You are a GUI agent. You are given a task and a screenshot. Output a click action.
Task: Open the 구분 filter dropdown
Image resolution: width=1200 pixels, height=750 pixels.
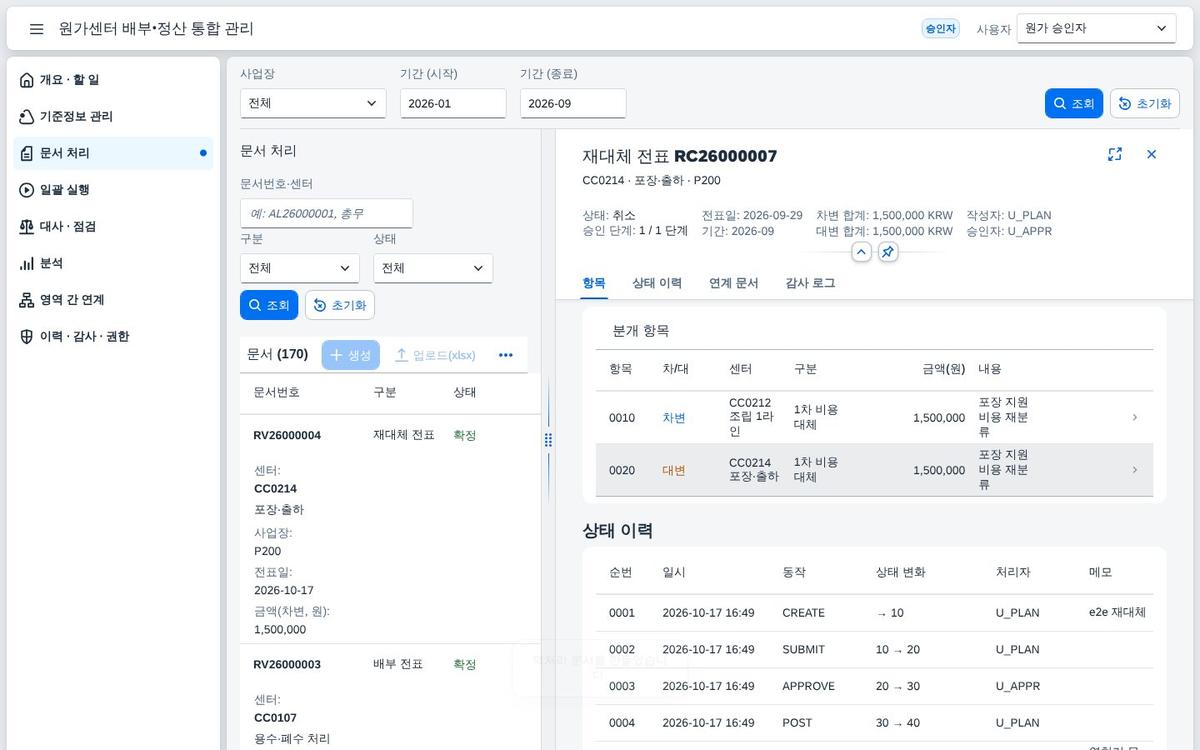300,268
